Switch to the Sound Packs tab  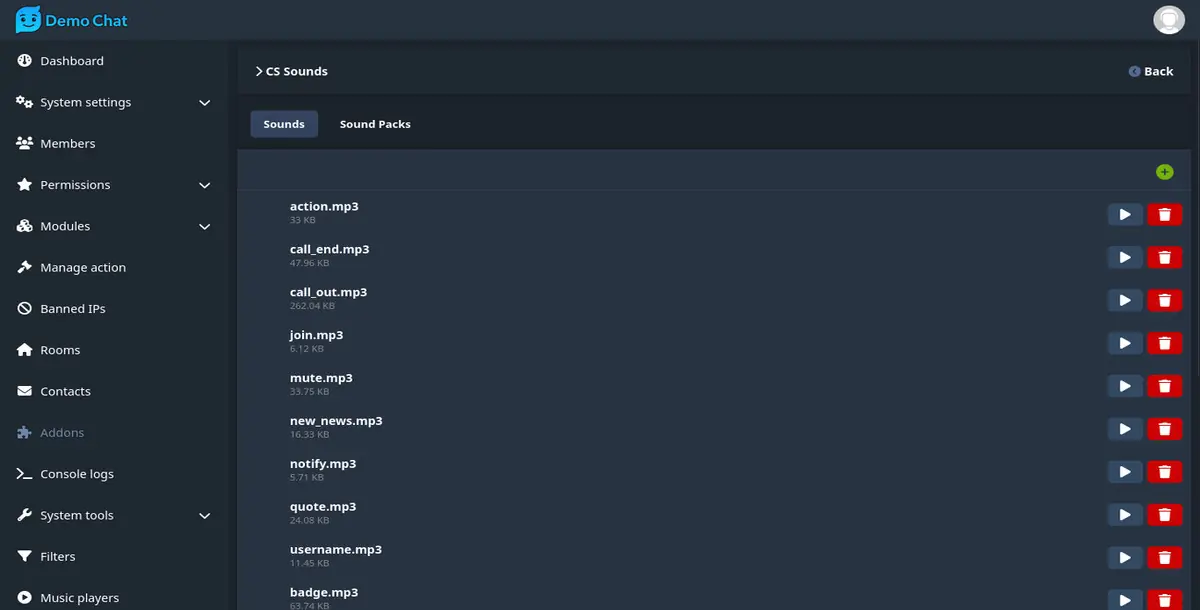pyautogui.click(x=375, y=123)
